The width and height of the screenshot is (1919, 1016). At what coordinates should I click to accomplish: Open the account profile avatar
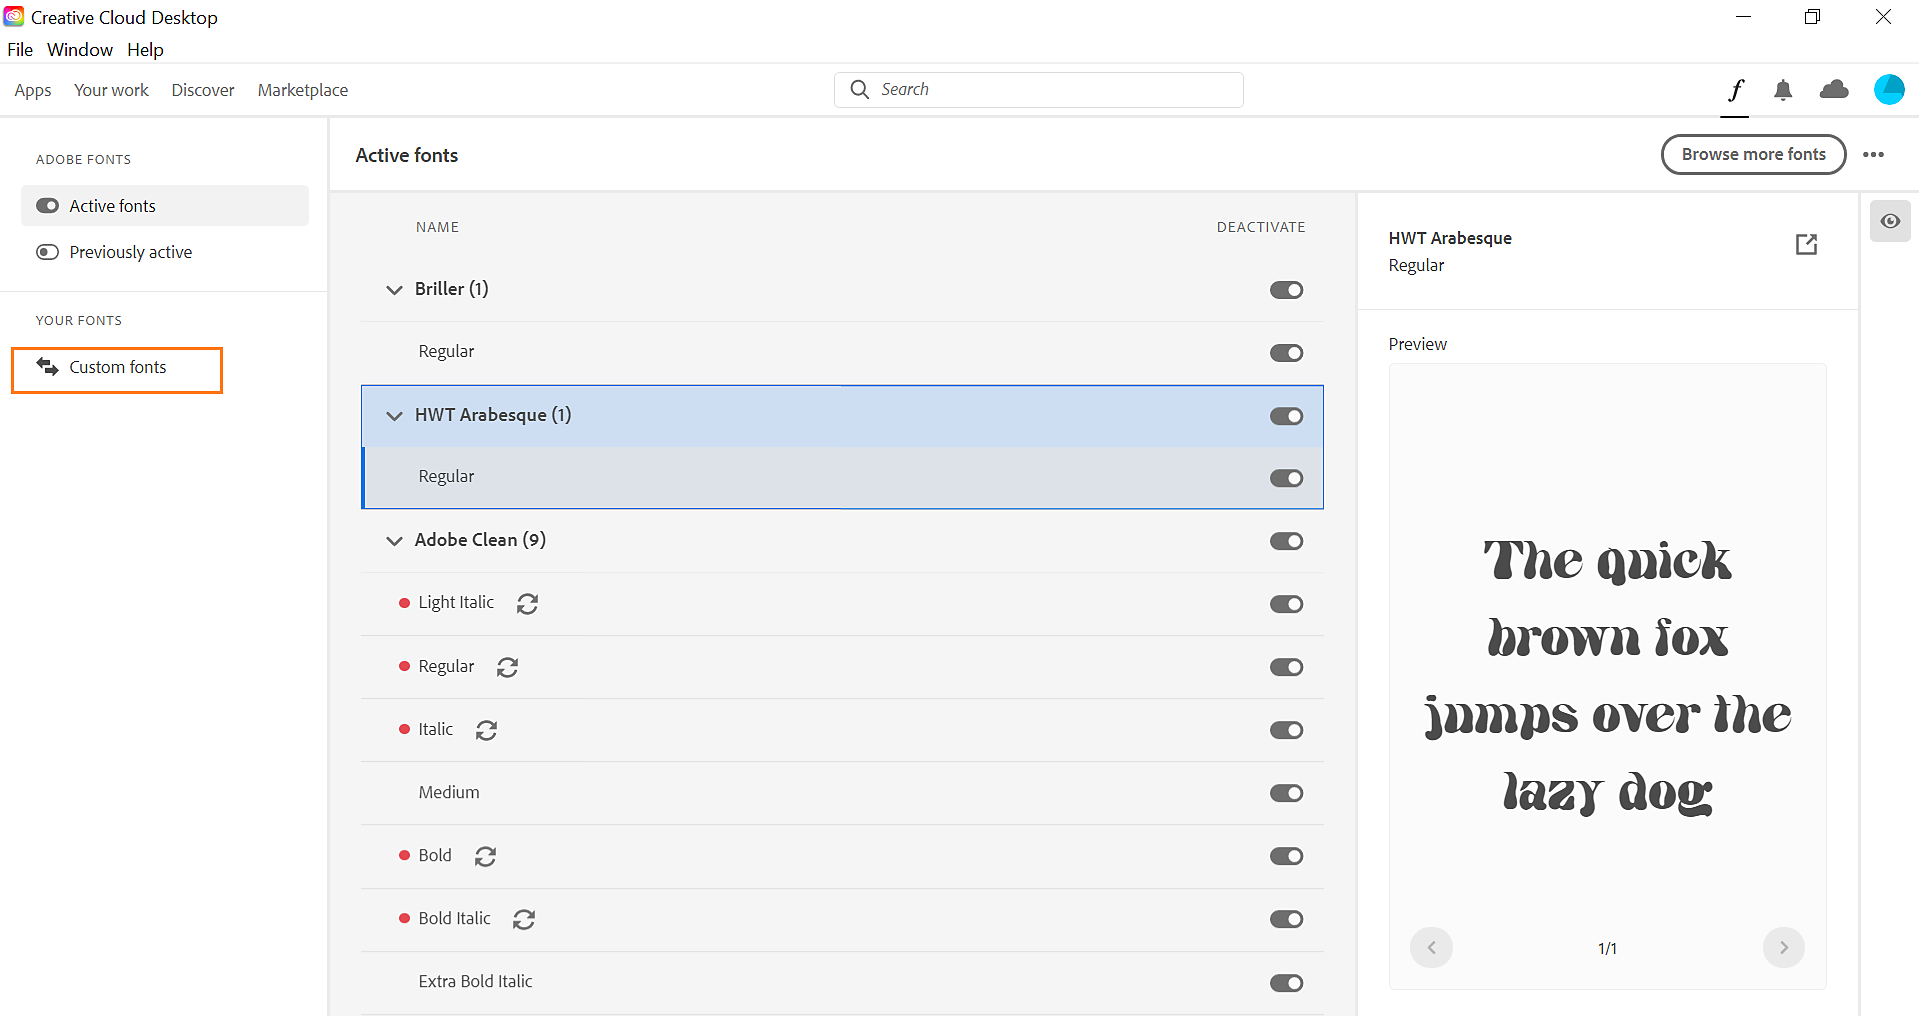pyautogui.click(x=1889, y=90)
